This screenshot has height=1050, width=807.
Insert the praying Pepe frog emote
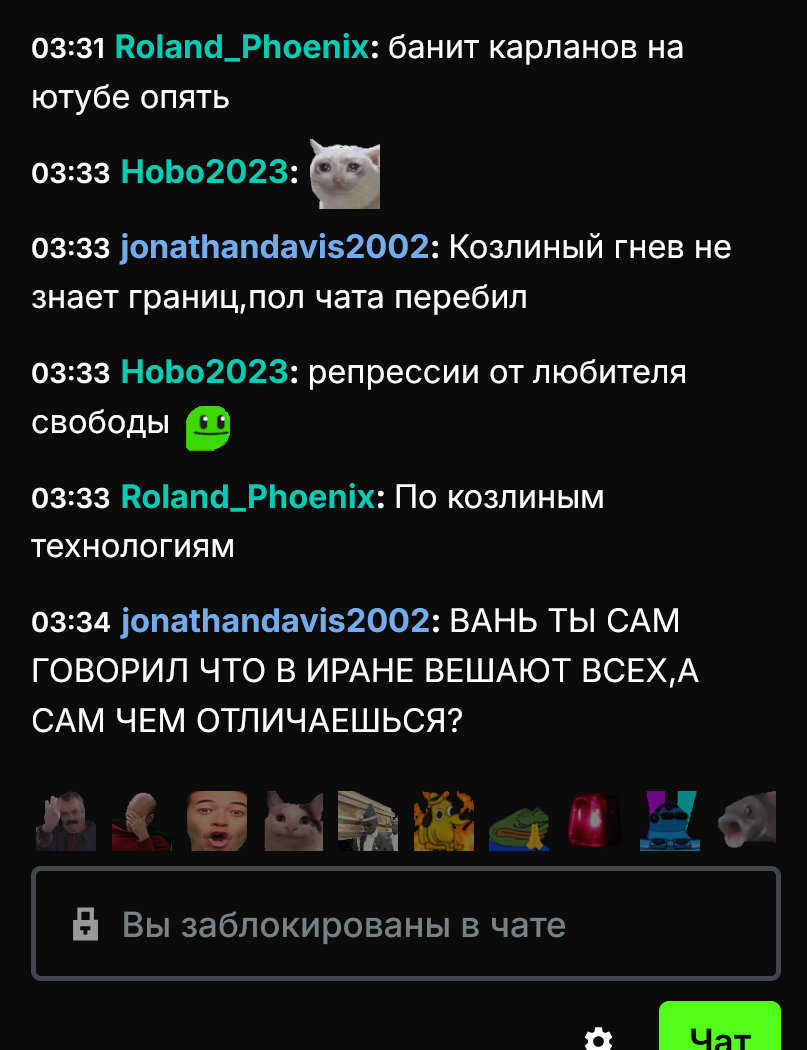tap(519, 821)
